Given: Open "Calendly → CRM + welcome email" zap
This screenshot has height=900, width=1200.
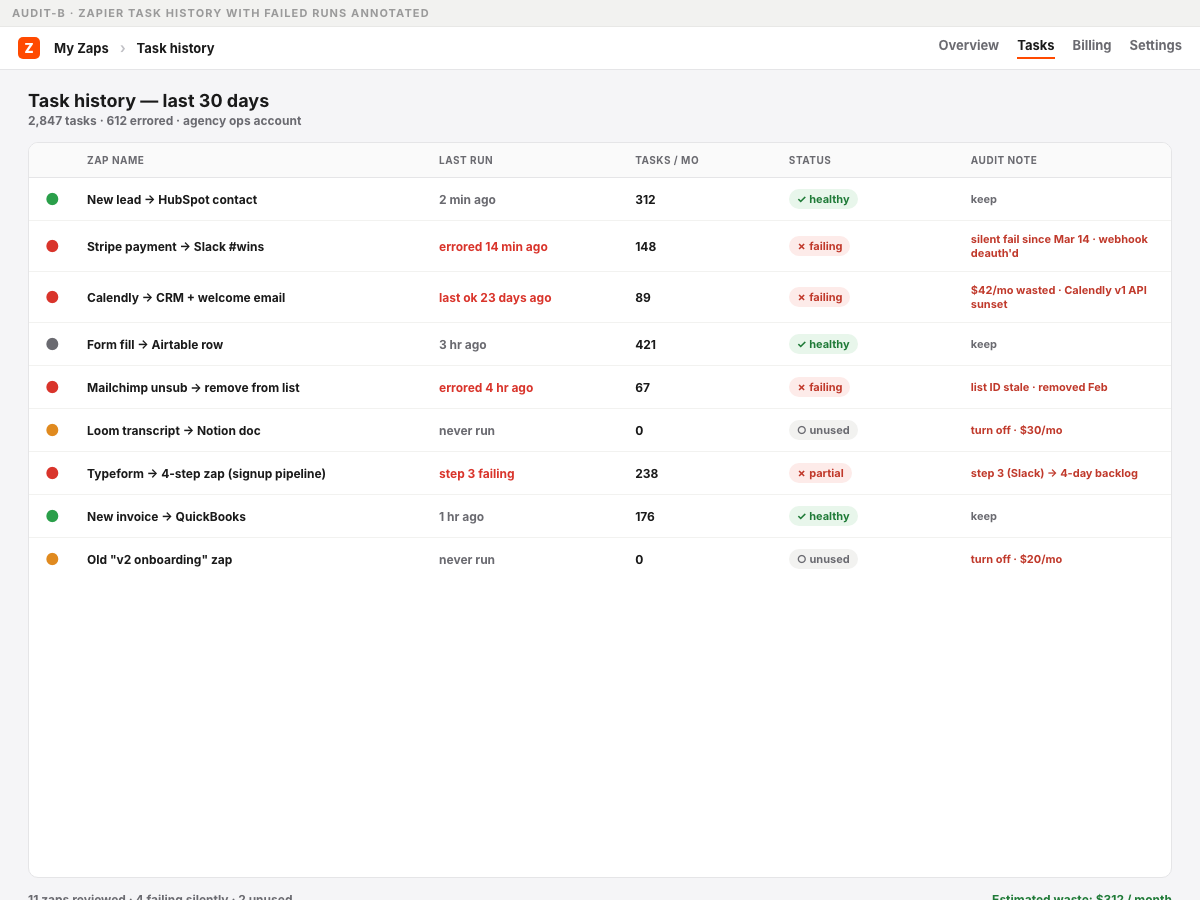Looking at the screenshot, I should pos(186,297).
